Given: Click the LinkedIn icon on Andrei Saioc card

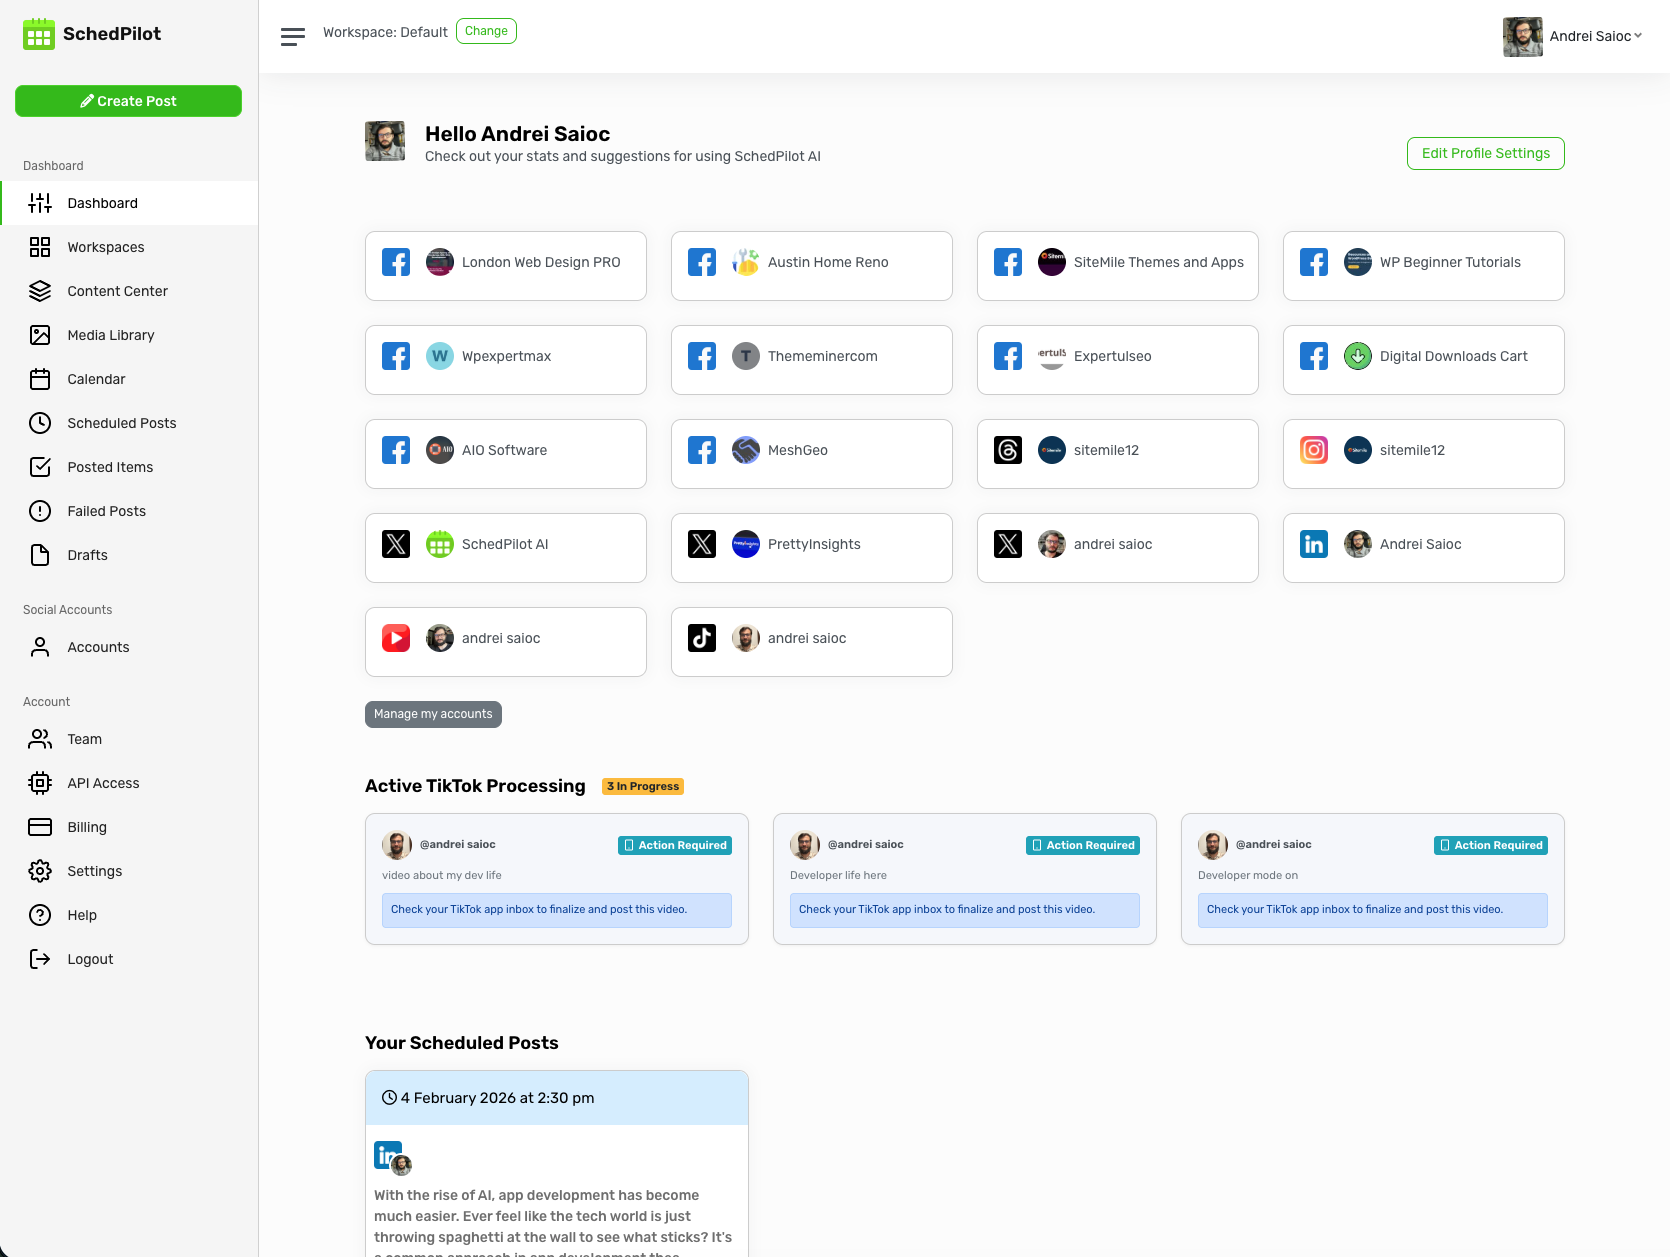Looking at the screenshot, I should [x=1314, y=544].
